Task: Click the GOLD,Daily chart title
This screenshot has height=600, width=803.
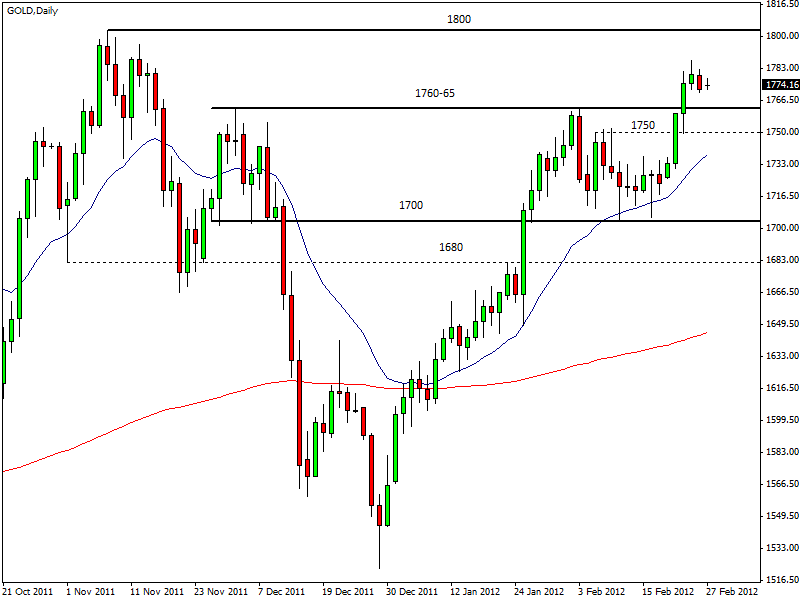Action: (32, 10)
